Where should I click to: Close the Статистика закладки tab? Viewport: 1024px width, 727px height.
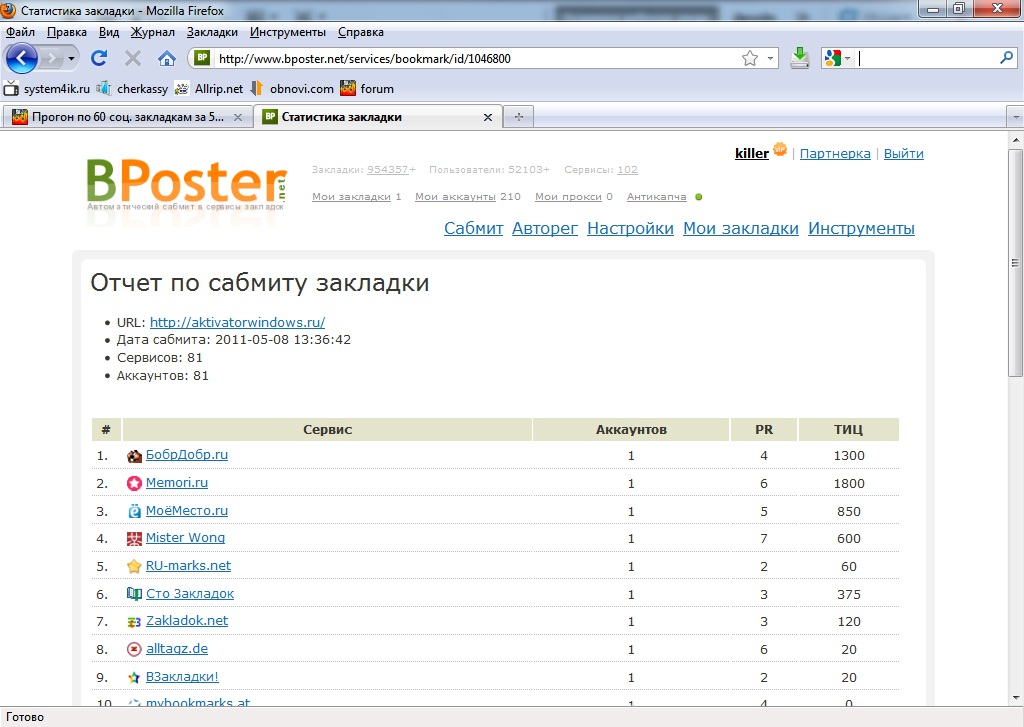click(x=488, y=118)
